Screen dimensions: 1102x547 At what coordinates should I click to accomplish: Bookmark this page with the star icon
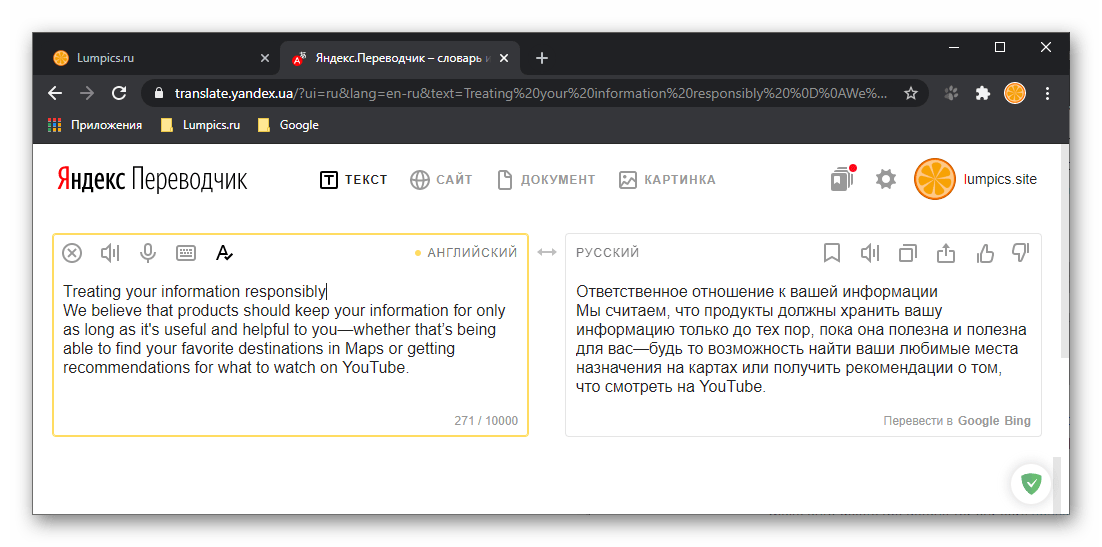coord(911,93)
